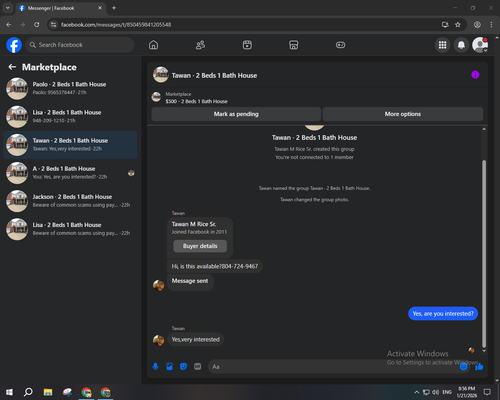This screenshot has width=500, height=400.
Task: Click Tawan's avatar beside 'Yes,very interested'
Action: pos(159,340)
